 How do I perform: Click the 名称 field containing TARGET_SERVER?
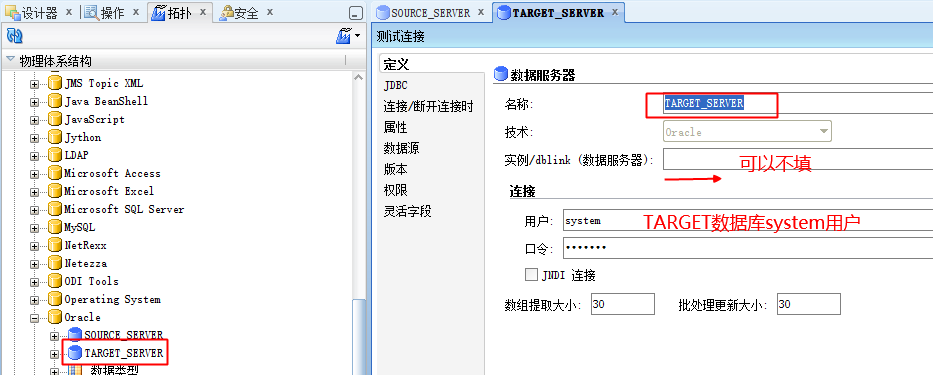tap(797, 104)
